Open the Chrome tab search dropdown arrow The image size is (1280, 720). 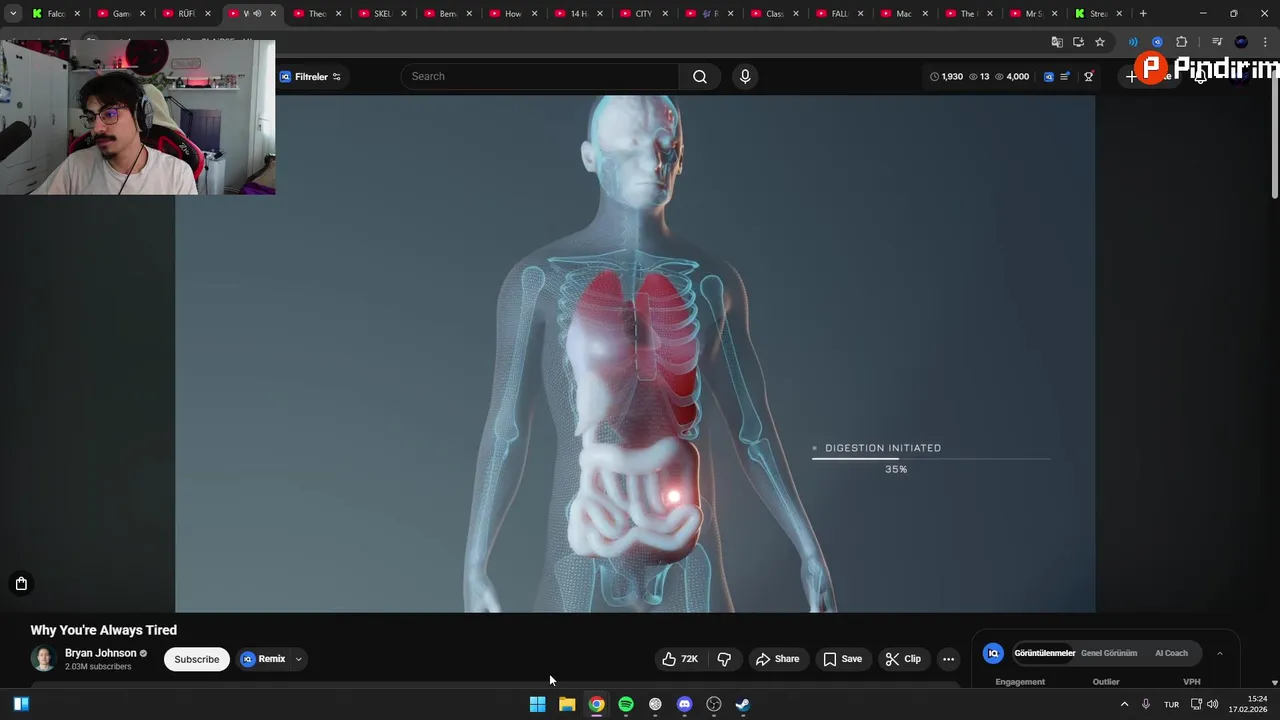(12, 14)
